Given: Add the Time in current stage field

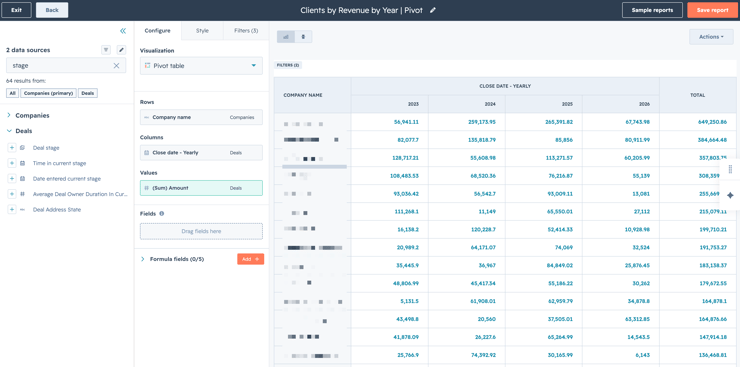Looking at the screenshot, I should point(12,163).
